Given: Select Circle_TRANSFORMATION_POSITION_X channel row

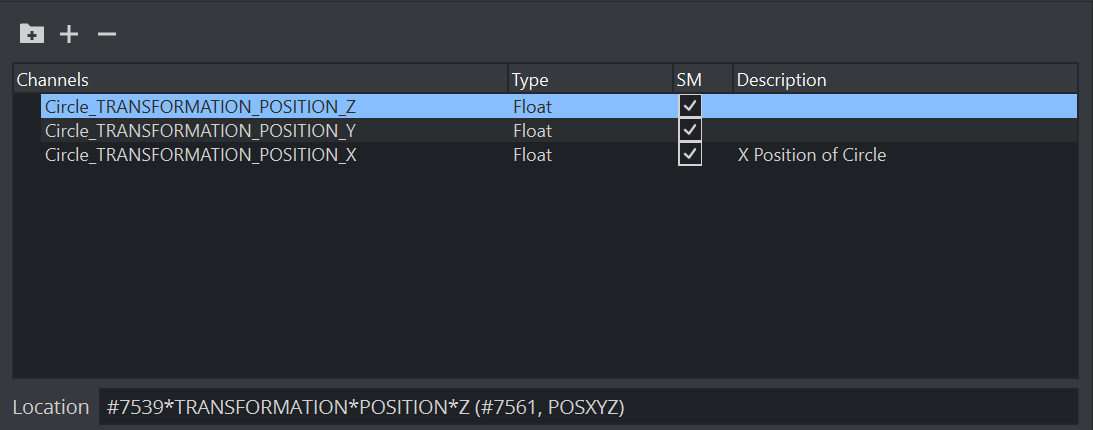Looking at the screenshot, I should click(x=200, y=155).
